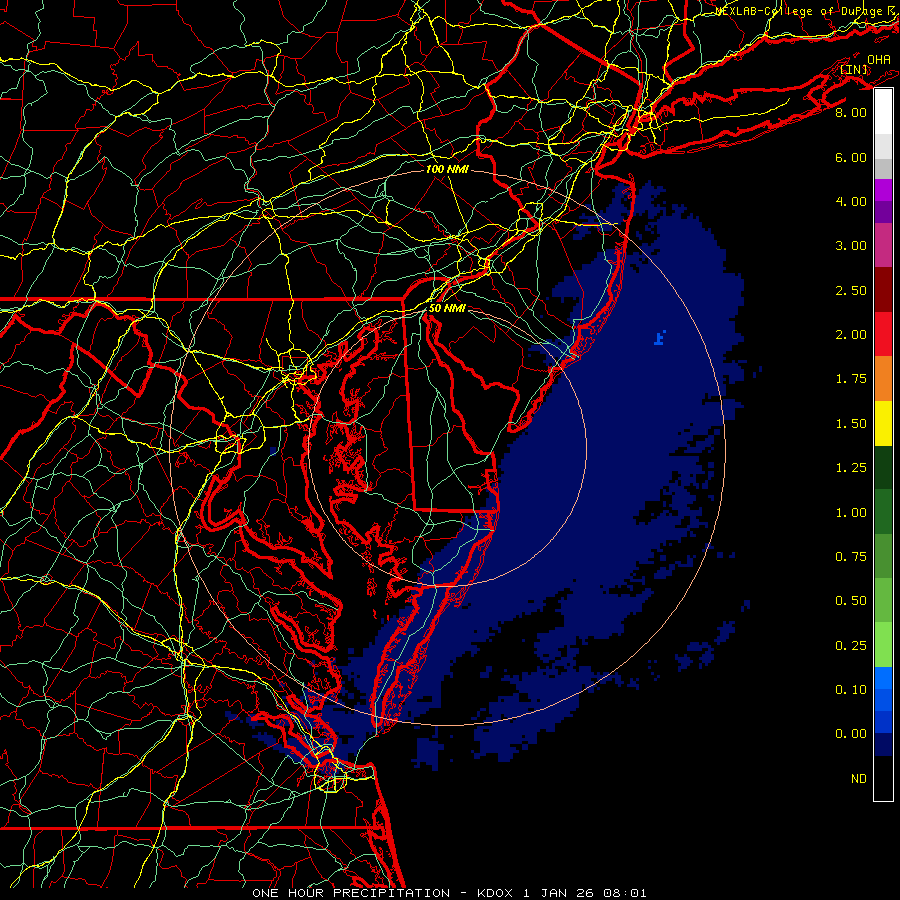Click the 1.75 legend value
The height and width of the screenshot is (900, 900).
click(x=851, y=379)
